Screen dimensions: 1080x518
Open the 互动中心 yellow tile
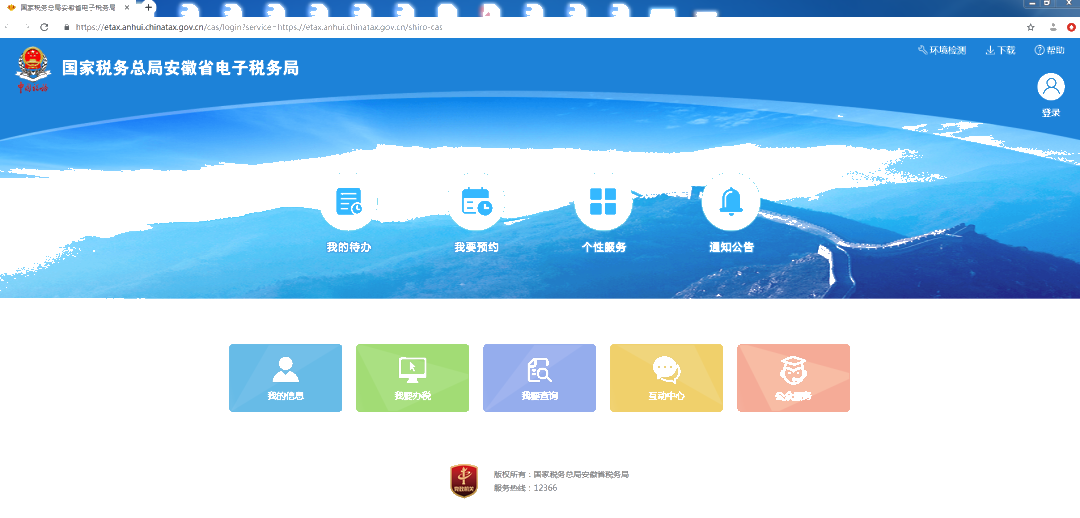[x=667, y=378]
